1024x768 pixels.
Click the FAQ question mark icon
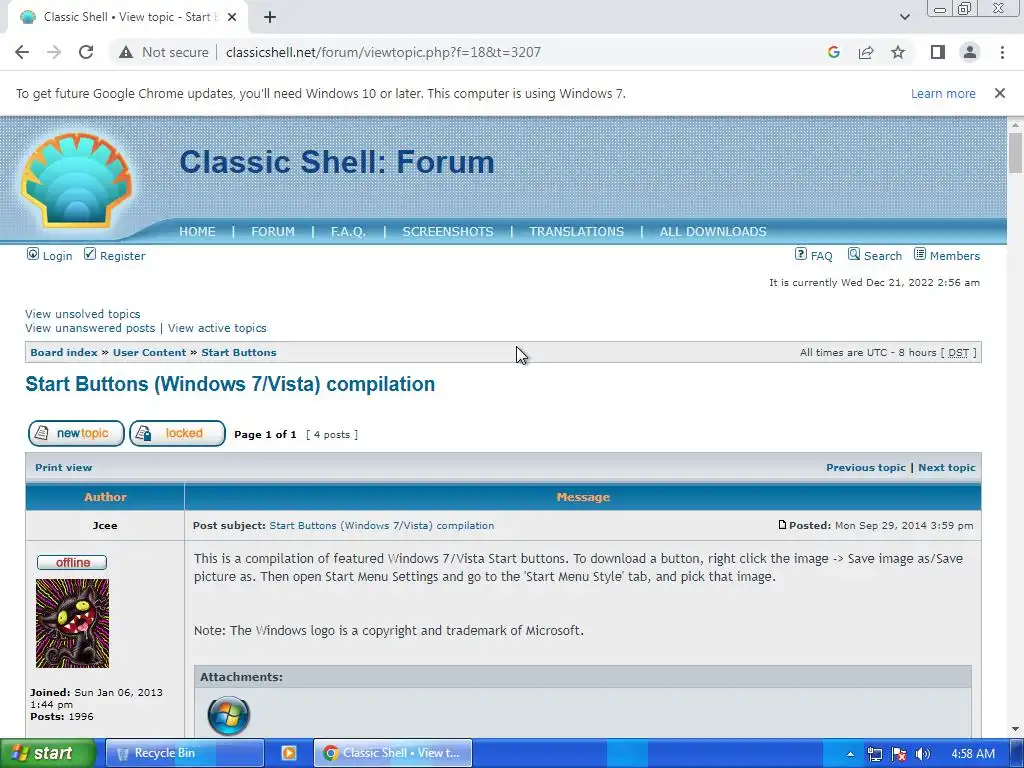tap(801, 254)
